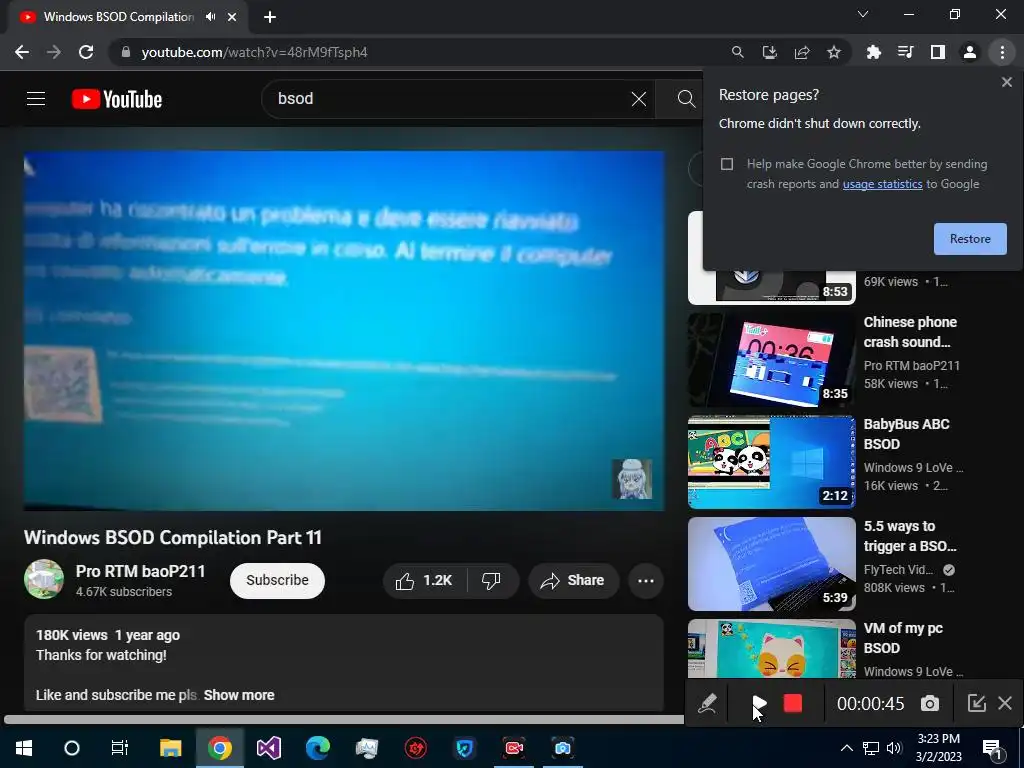
Task: Open Visual Studio from taskbar
Action: point(268,748)
